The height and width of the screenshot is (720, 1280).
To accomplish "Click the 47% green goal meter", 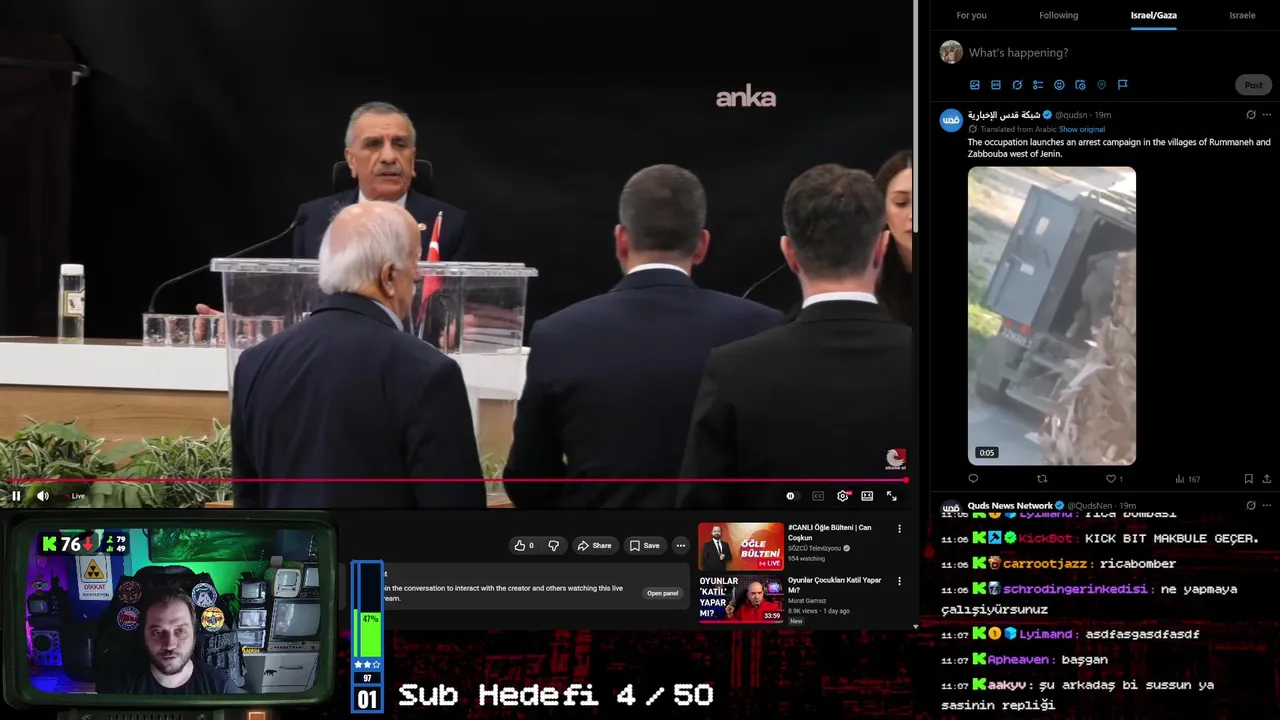I will (x=370, y=633).
